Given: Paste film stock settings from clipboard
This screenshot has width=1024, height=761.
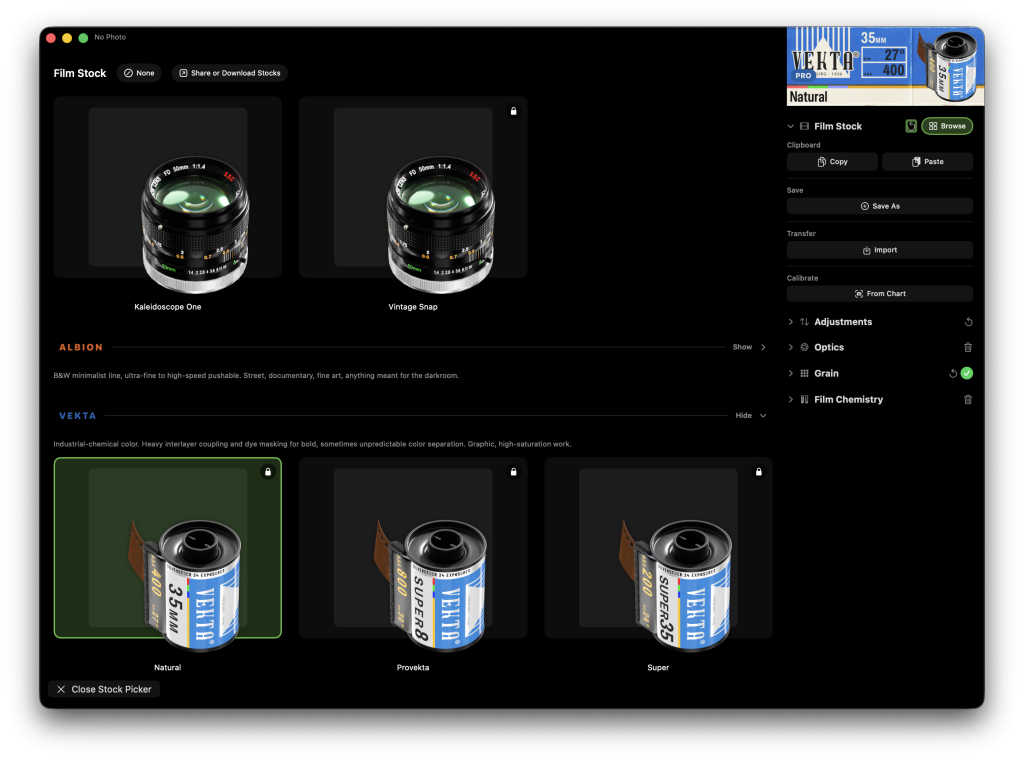Looking at the screenshot, I should click(927, 162).
